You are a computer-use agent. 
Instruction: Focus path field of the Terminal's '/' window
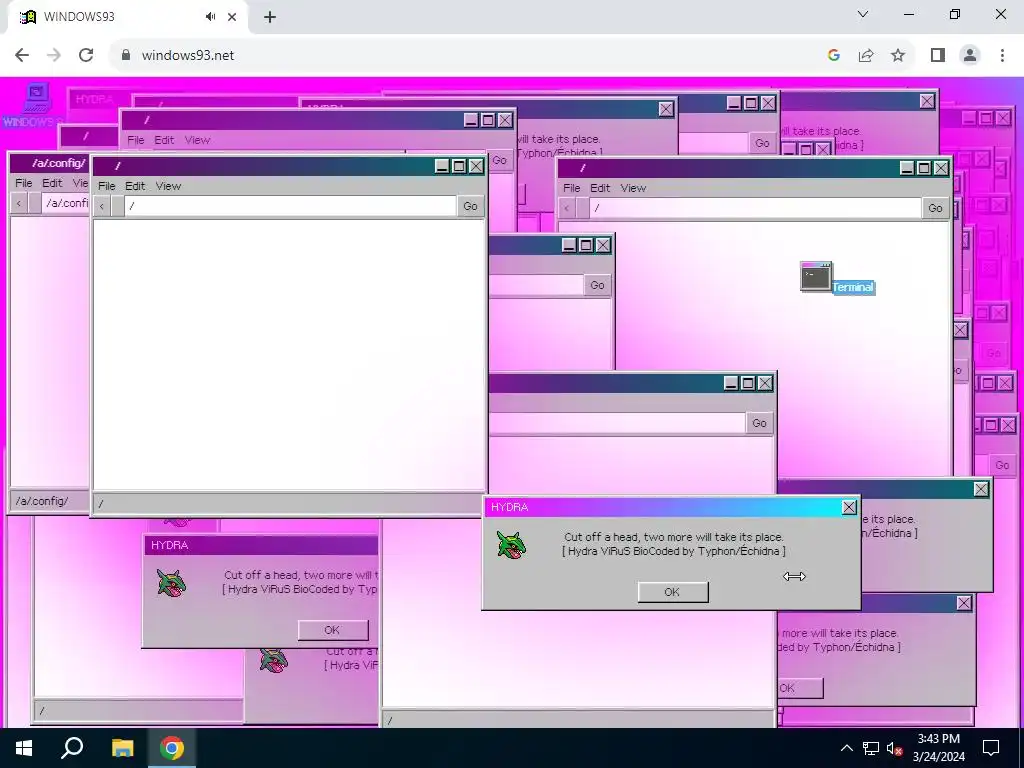pos(755,208)
